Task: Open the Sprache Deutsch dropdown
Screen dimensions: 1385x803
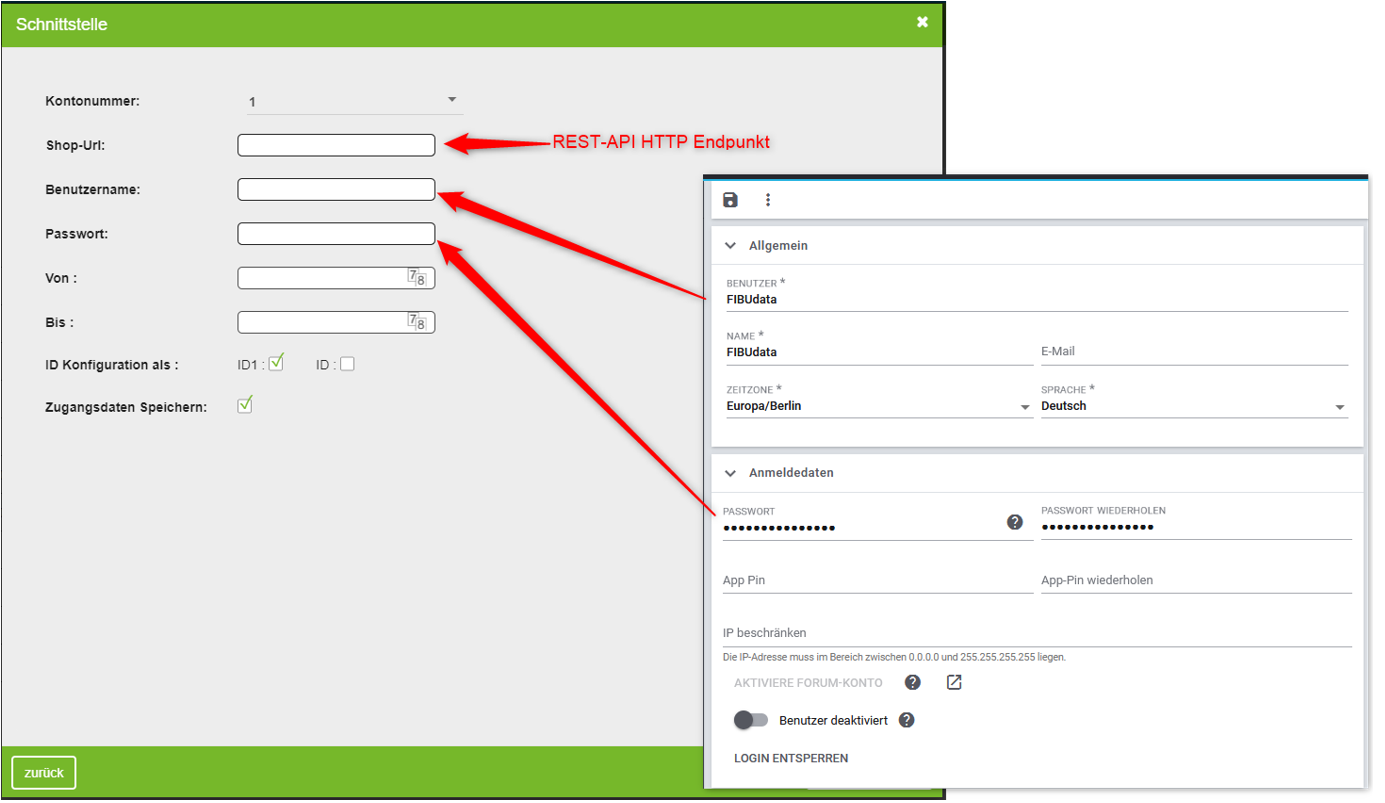Action: (x=1340, y=407)
